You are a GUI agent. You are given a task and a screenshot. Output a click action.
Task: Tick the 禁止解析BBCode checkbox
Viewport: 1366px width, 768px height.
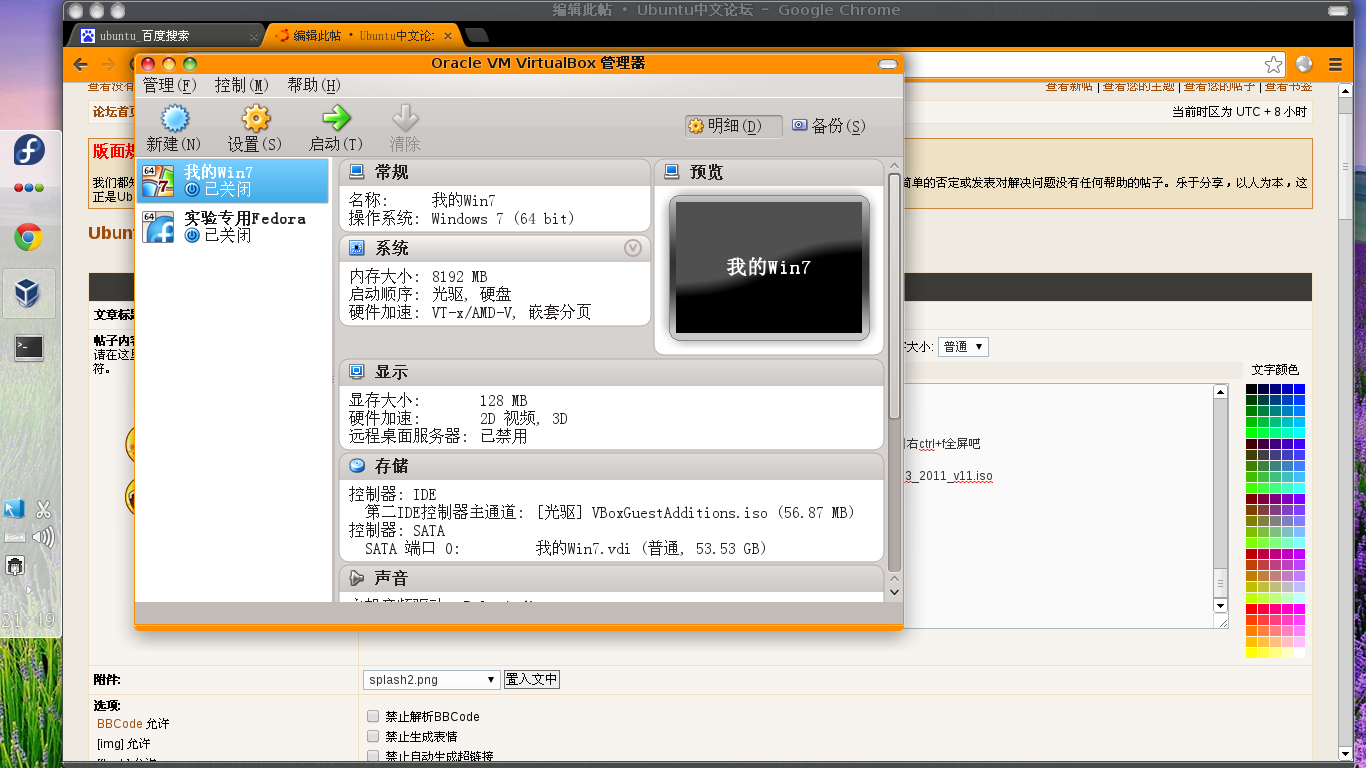(373, 716)
